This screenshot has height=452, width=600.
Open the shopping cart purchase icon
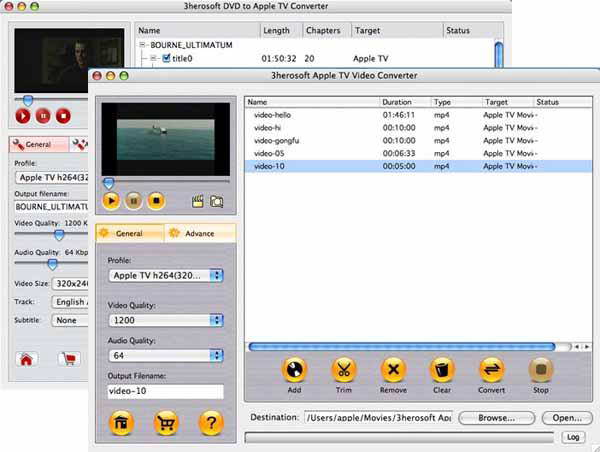click(x=165, y=424)
